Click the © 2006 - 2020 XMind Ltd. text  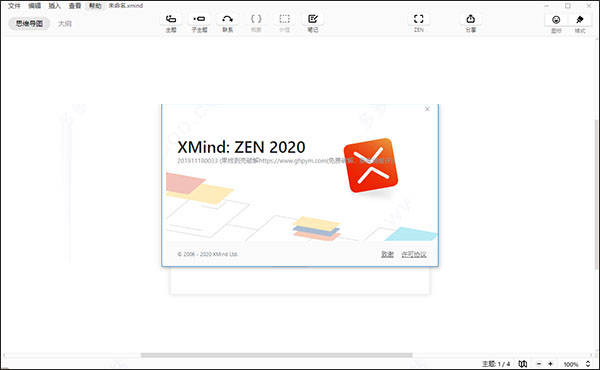point(207,254)
